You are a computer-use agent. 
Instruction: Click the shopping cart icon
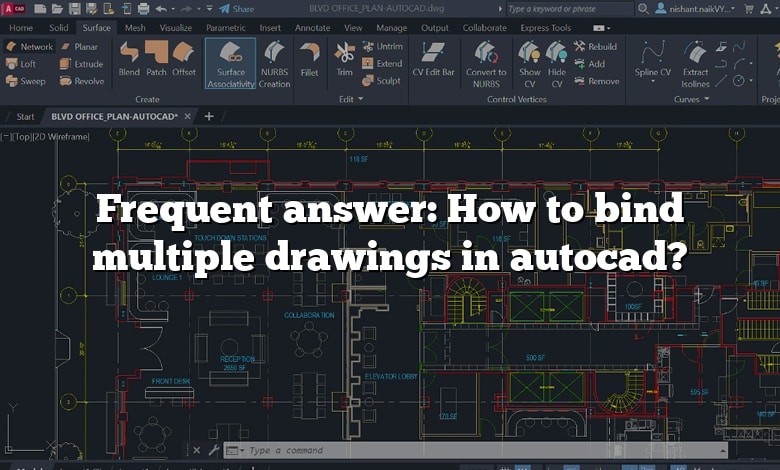pos(749,9)
